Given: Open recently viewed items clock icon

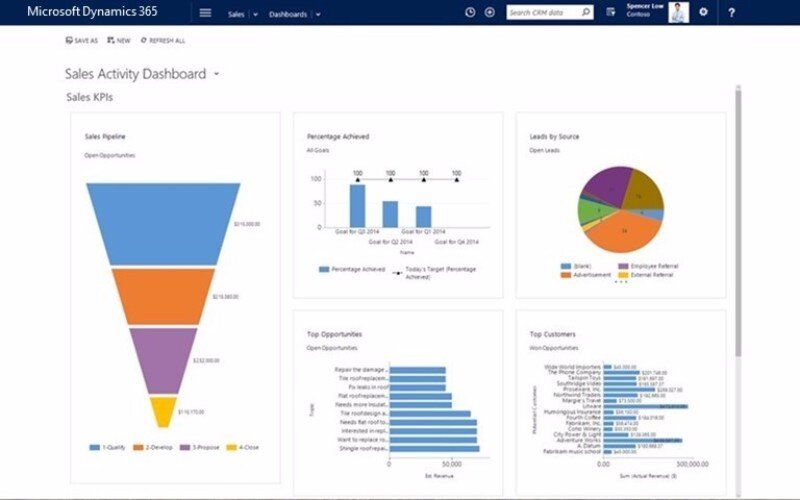Looking at the screenshot, I should point(470,13).
